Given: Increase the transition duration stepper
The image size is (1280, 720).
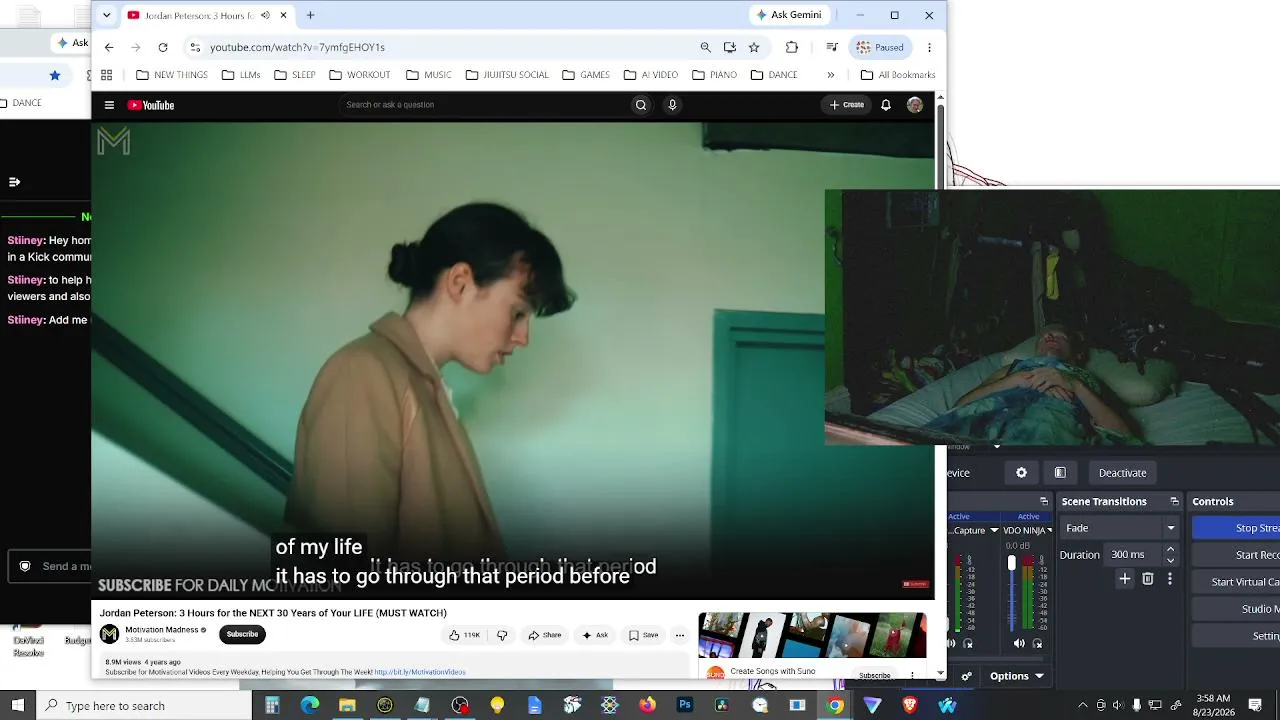Looking at the screenshot, I should 1170,549.
